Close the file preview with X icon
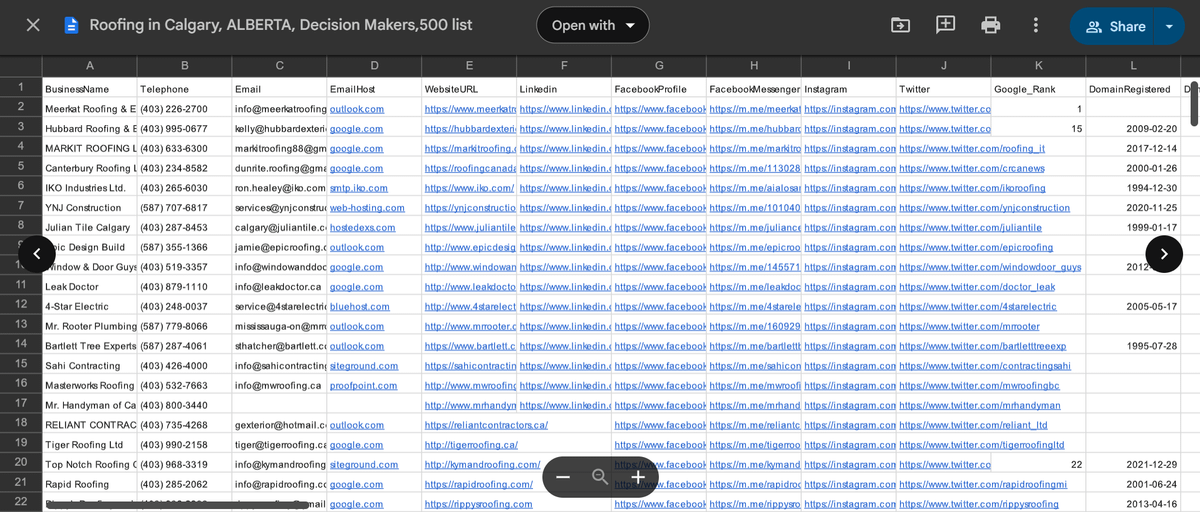1200x512 pixels. click(33, 25)
